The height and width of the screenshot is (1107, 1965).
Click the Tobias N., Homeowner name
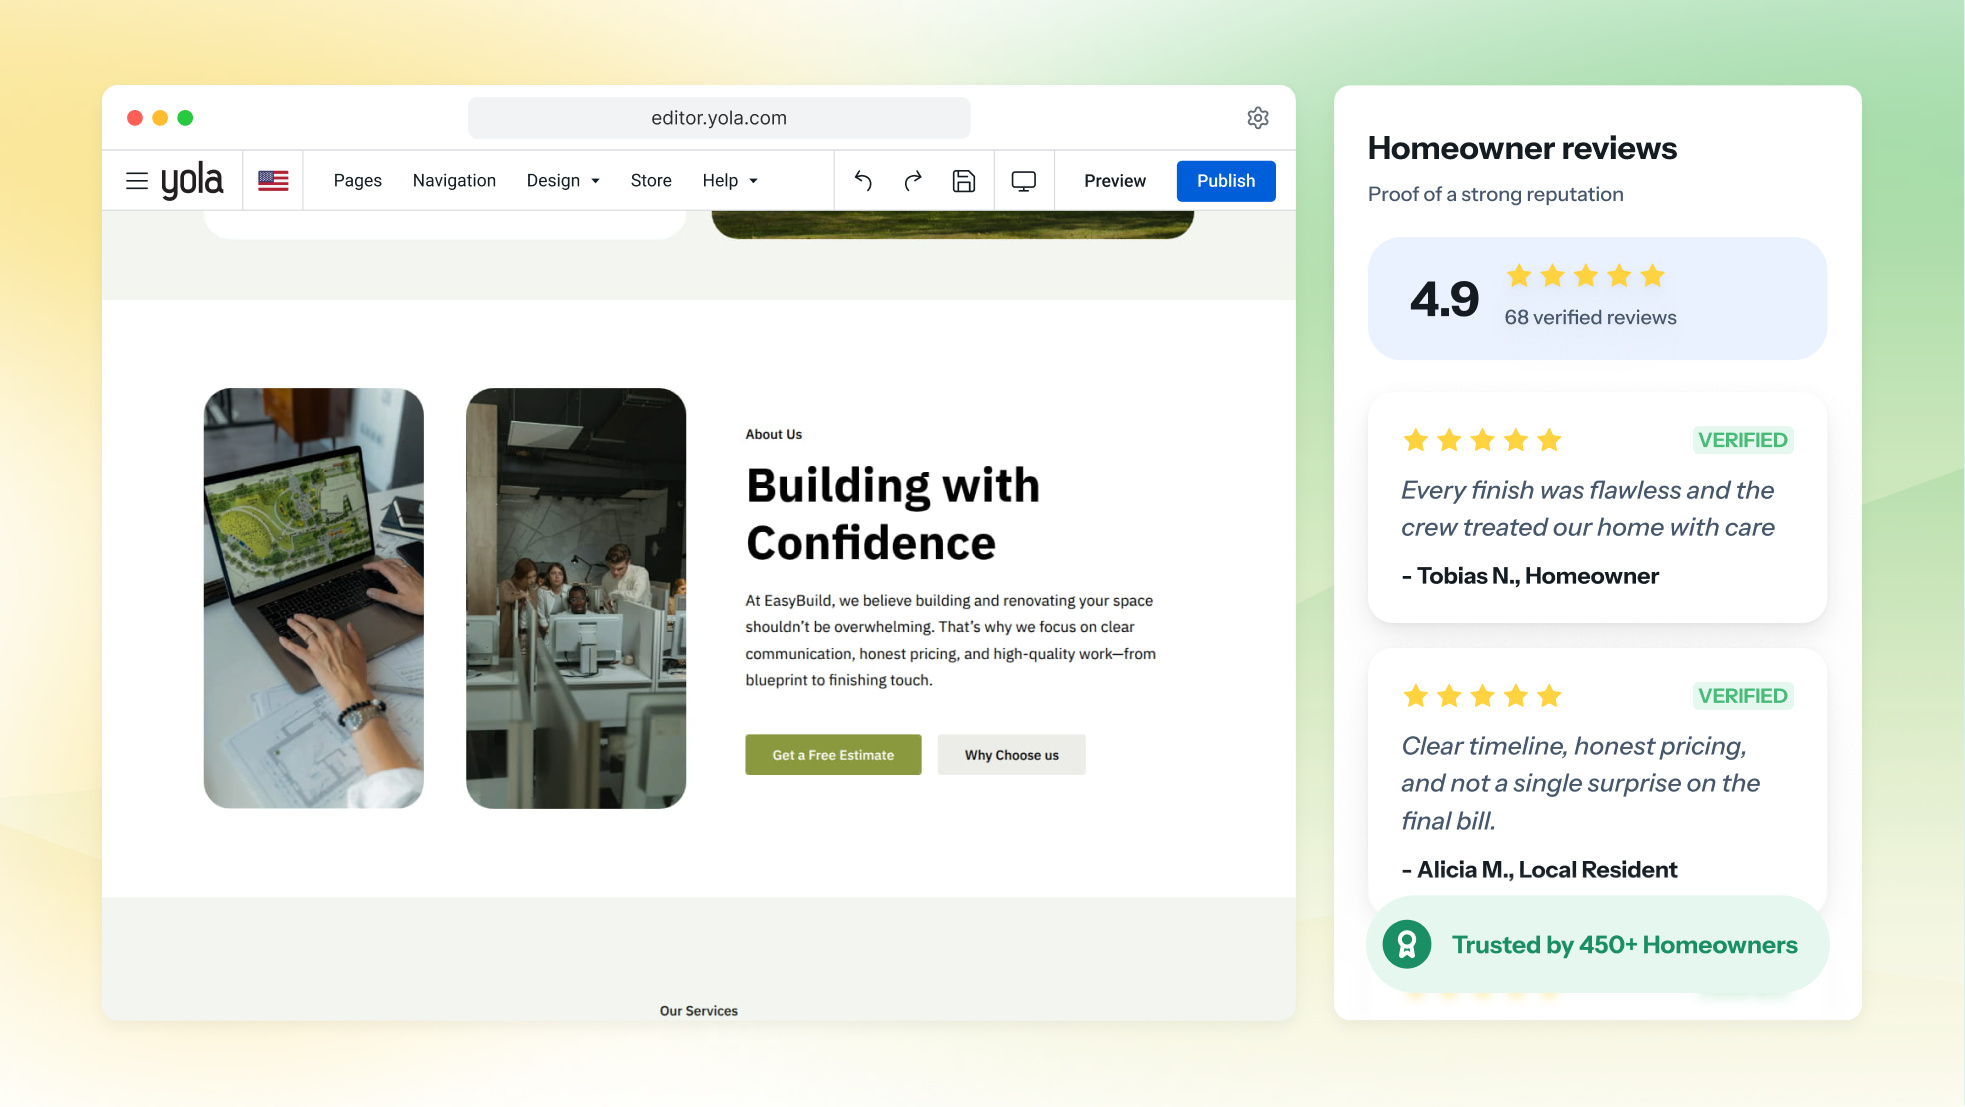click(1530, 576)
